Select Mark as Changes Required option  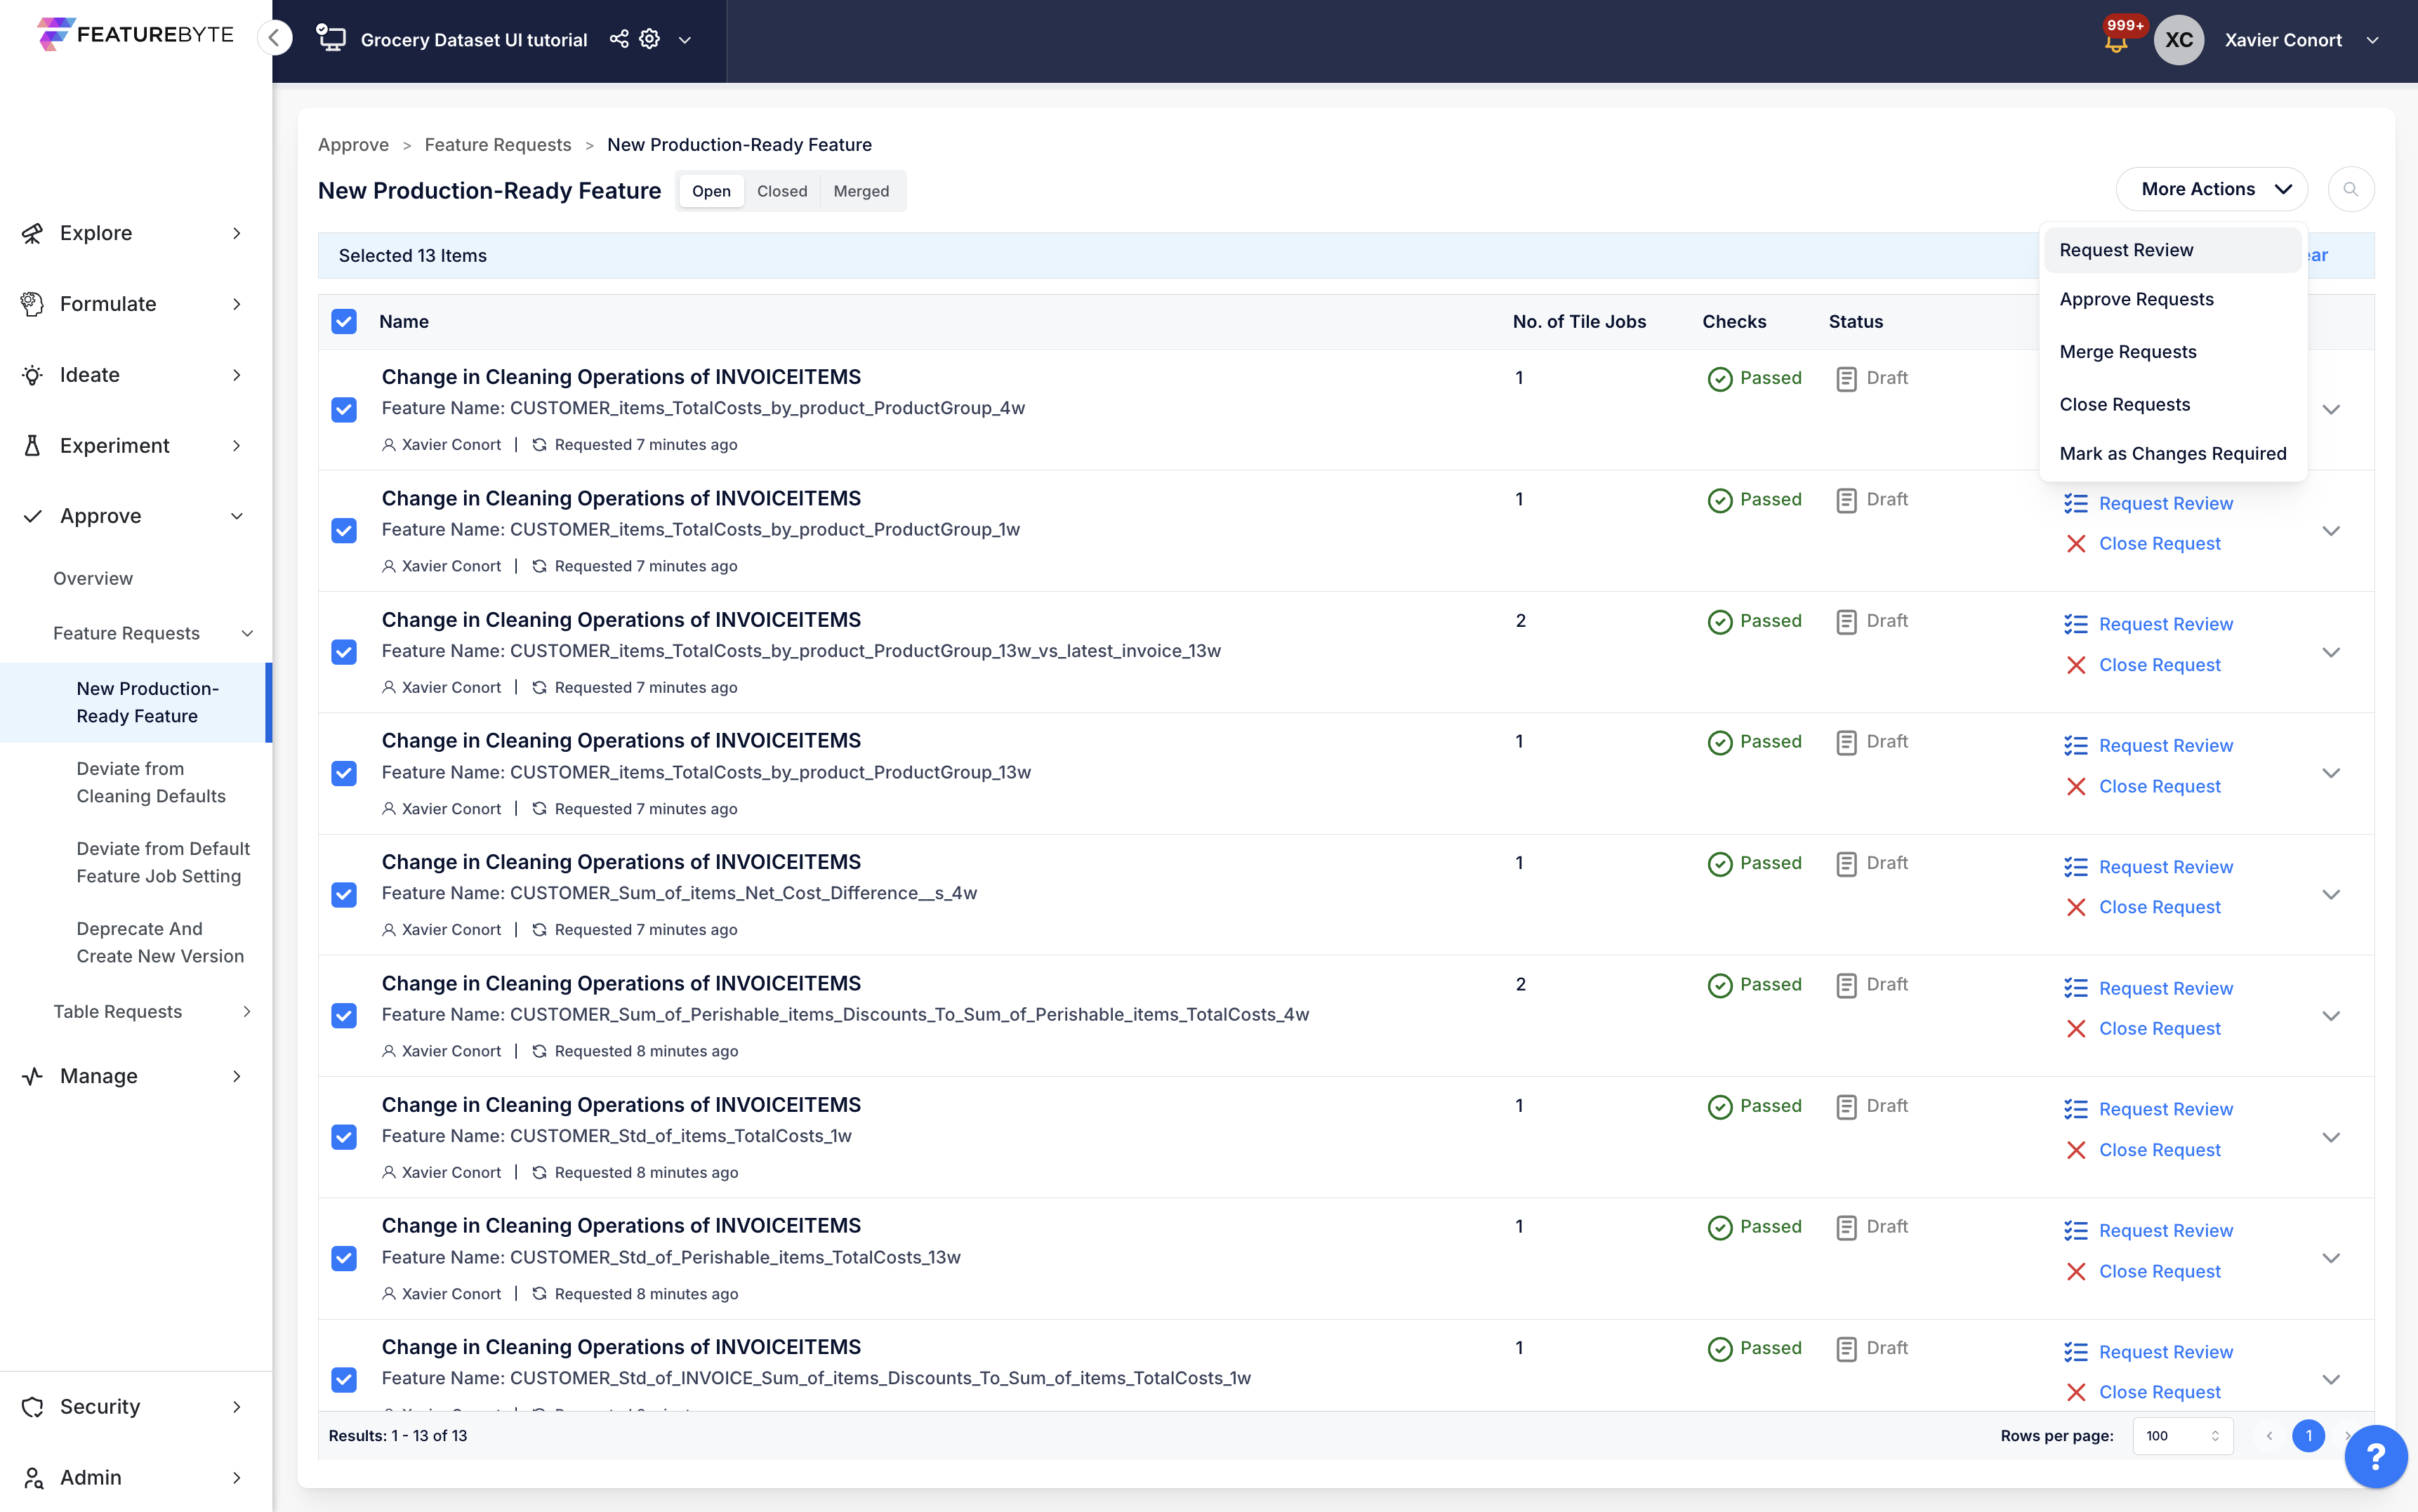[x=2173, y=453]
